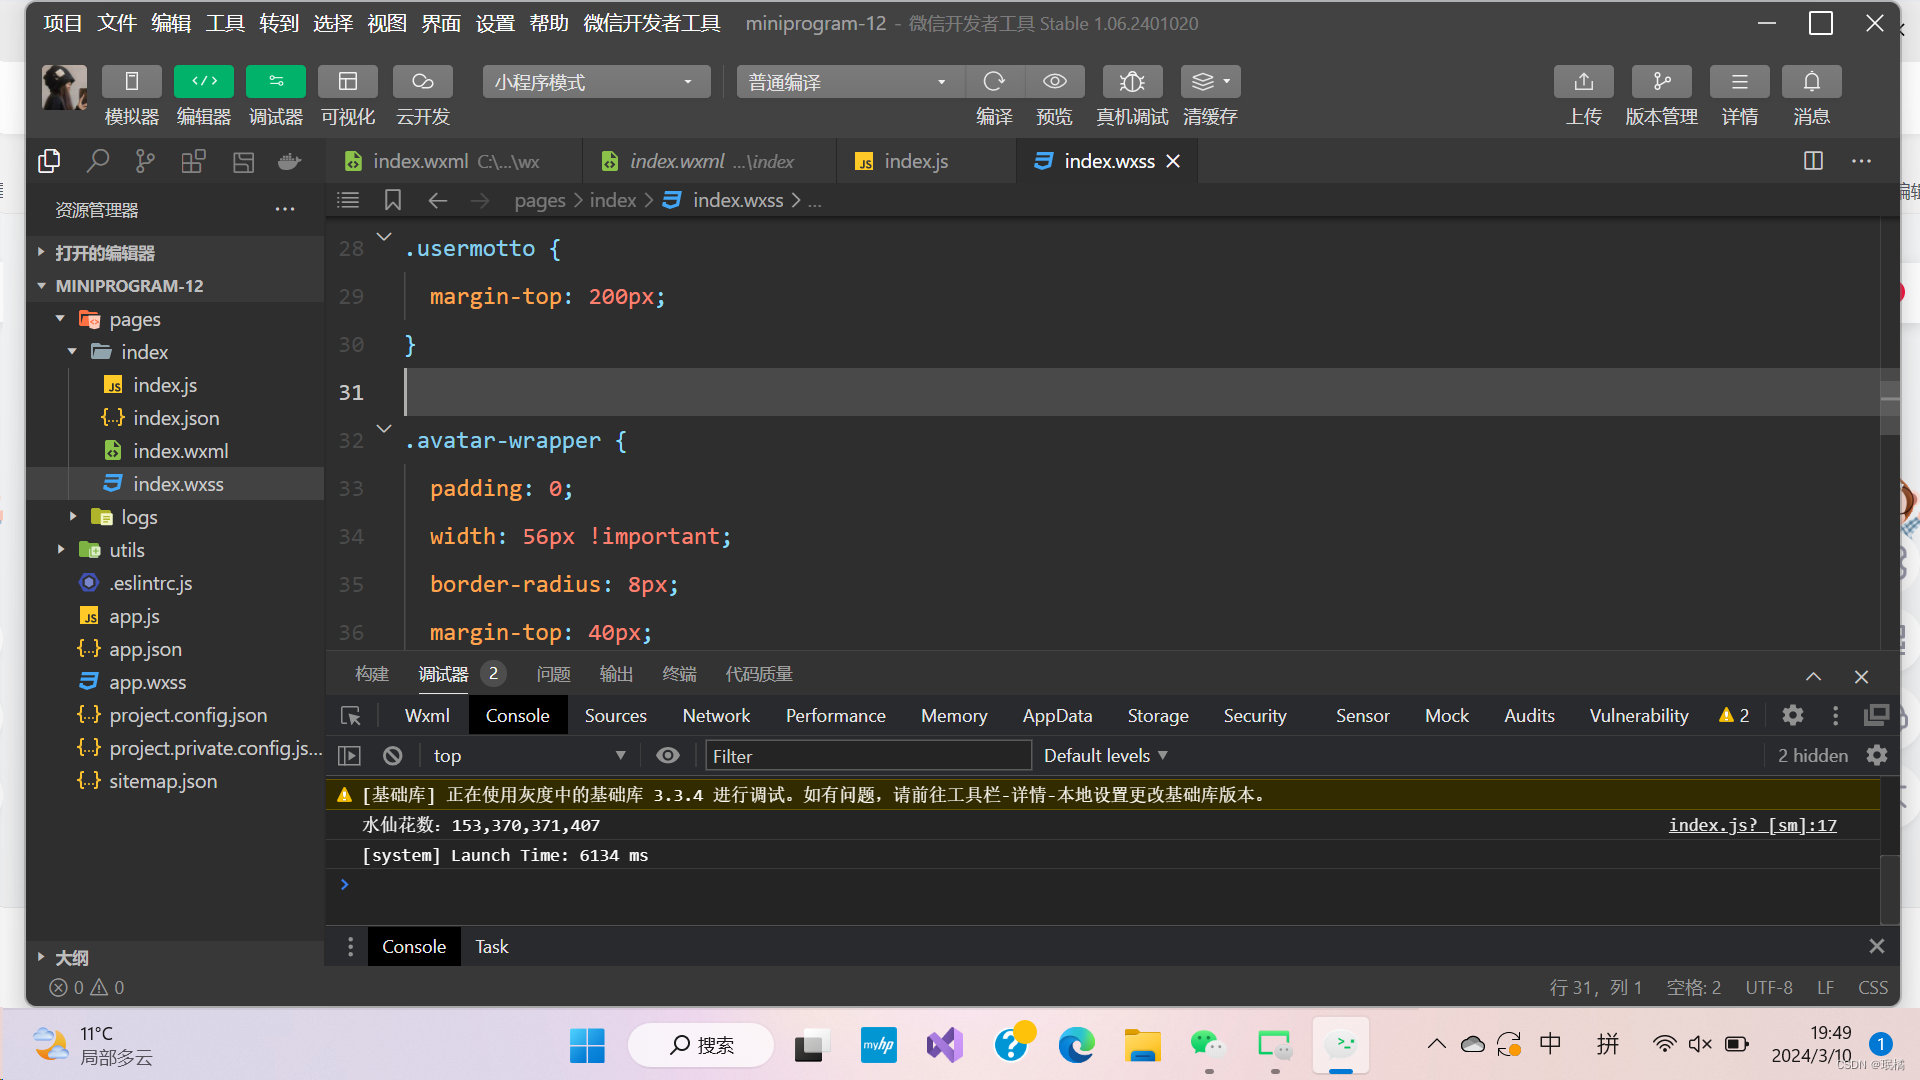Click the console Filter input field
This screenshot has width=1920, height=1080.
[x=867, y=756]
